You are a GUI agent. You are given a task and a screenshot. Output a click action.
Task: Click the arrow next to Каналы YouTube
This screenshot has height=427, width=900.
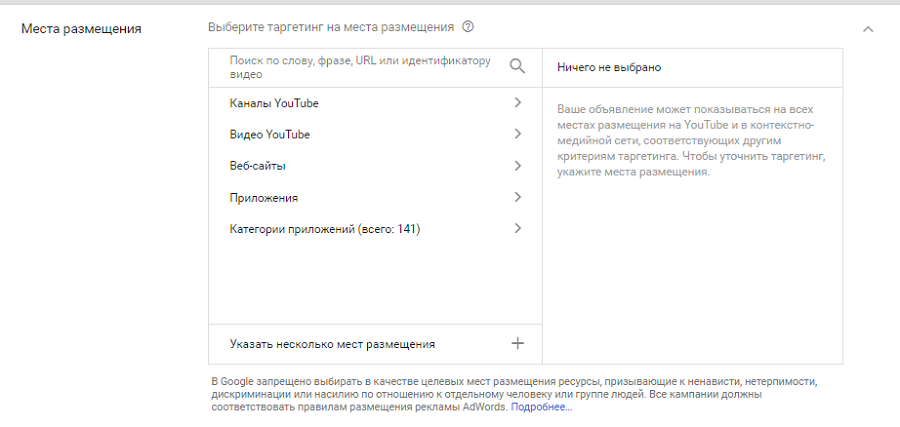pyautogui.click(x=517, y=102)
